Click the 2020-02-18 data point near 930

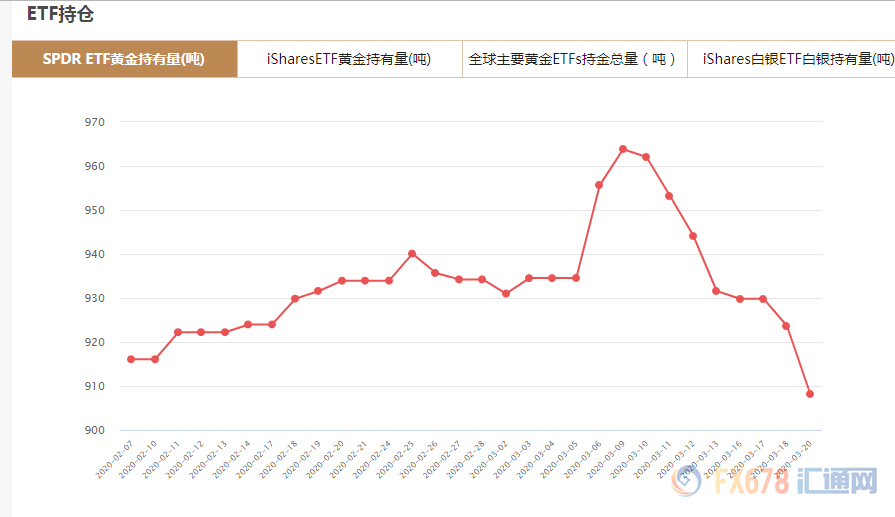[x=295, y=298]
